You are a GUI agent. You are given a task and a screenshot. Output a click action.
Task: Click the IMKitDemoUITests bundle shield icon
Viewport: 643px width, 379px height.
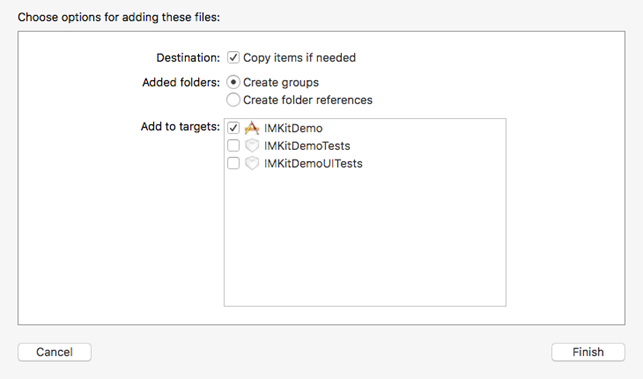click(252, 163)
